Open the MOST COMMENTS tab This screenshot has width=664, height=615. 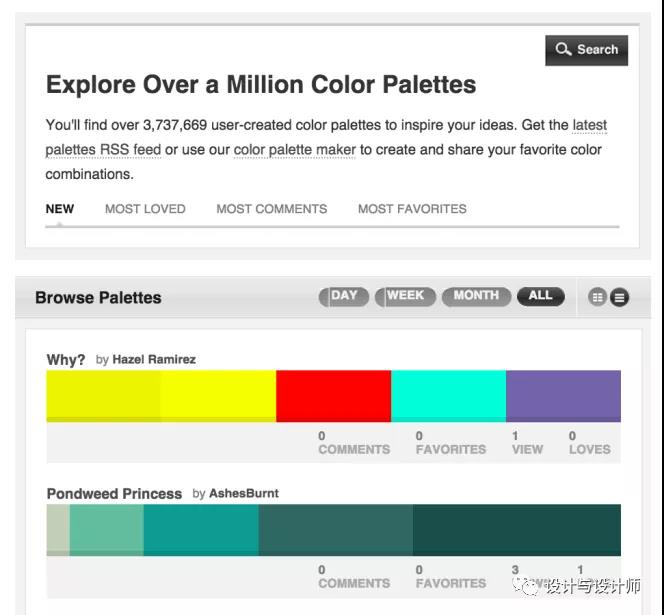pyautogui.click(x=271, y=209)
